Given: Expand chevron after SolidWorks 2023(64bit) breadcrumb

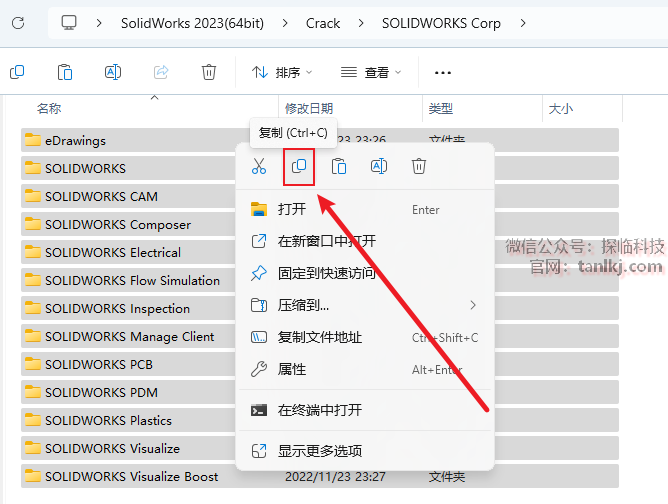Looking at the screenshot, I should click(x=285, y=23).
